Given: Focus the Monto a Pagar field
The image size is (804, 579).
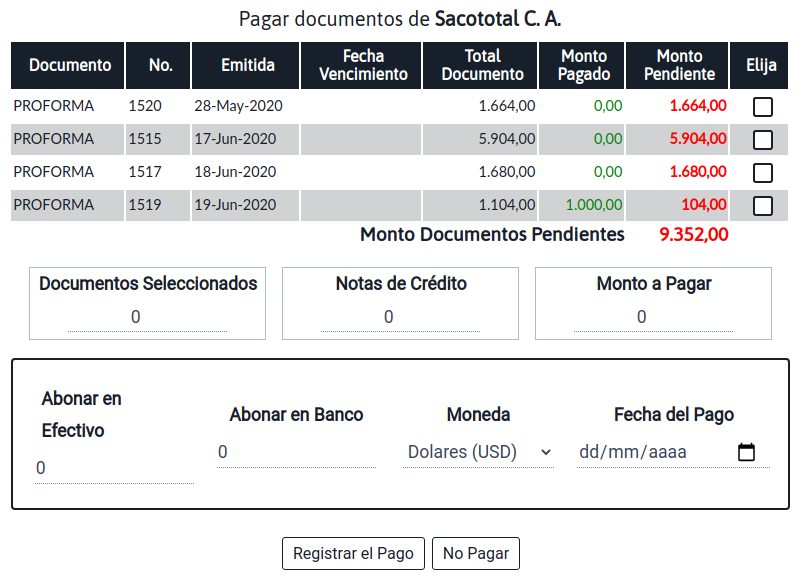Looking at the screenshot, I should 653,317.
